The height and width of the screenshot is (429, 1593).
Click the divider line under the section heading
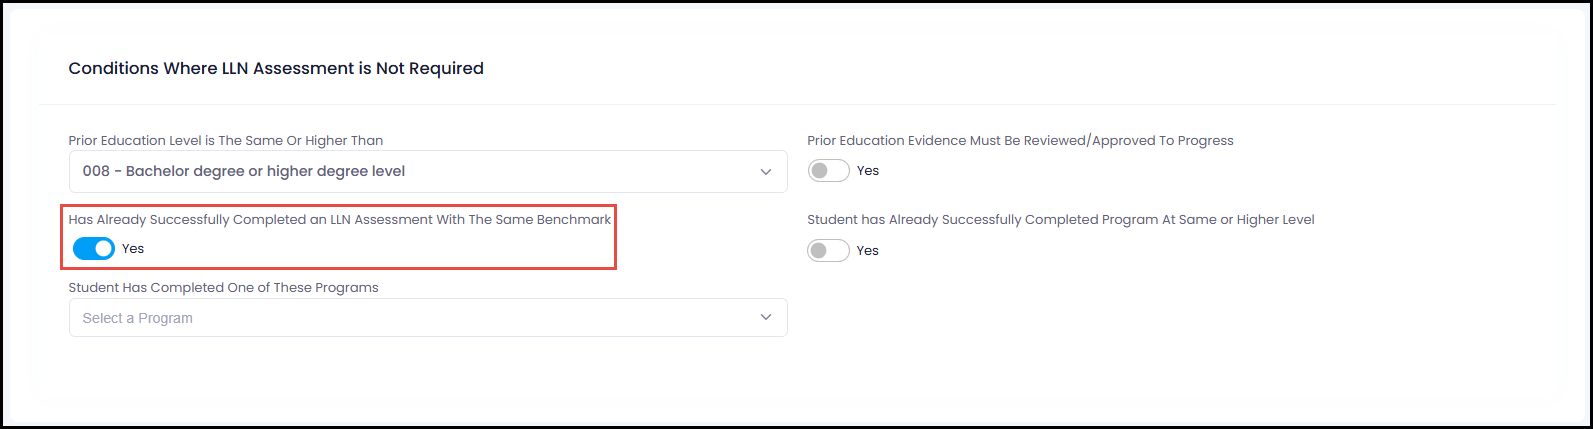point(797,104)
